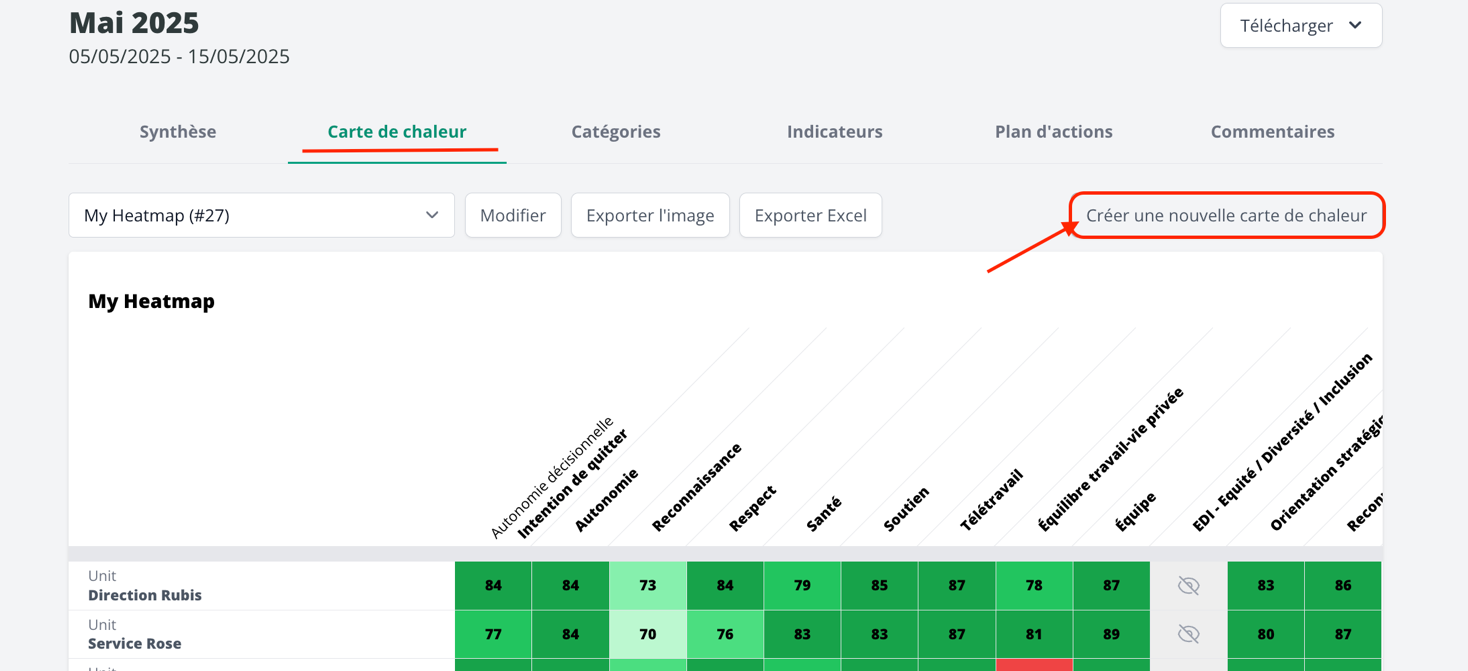Click Direction Rubis cell with value 79
Screen dimensions: 1468x671
pos(802,586)
